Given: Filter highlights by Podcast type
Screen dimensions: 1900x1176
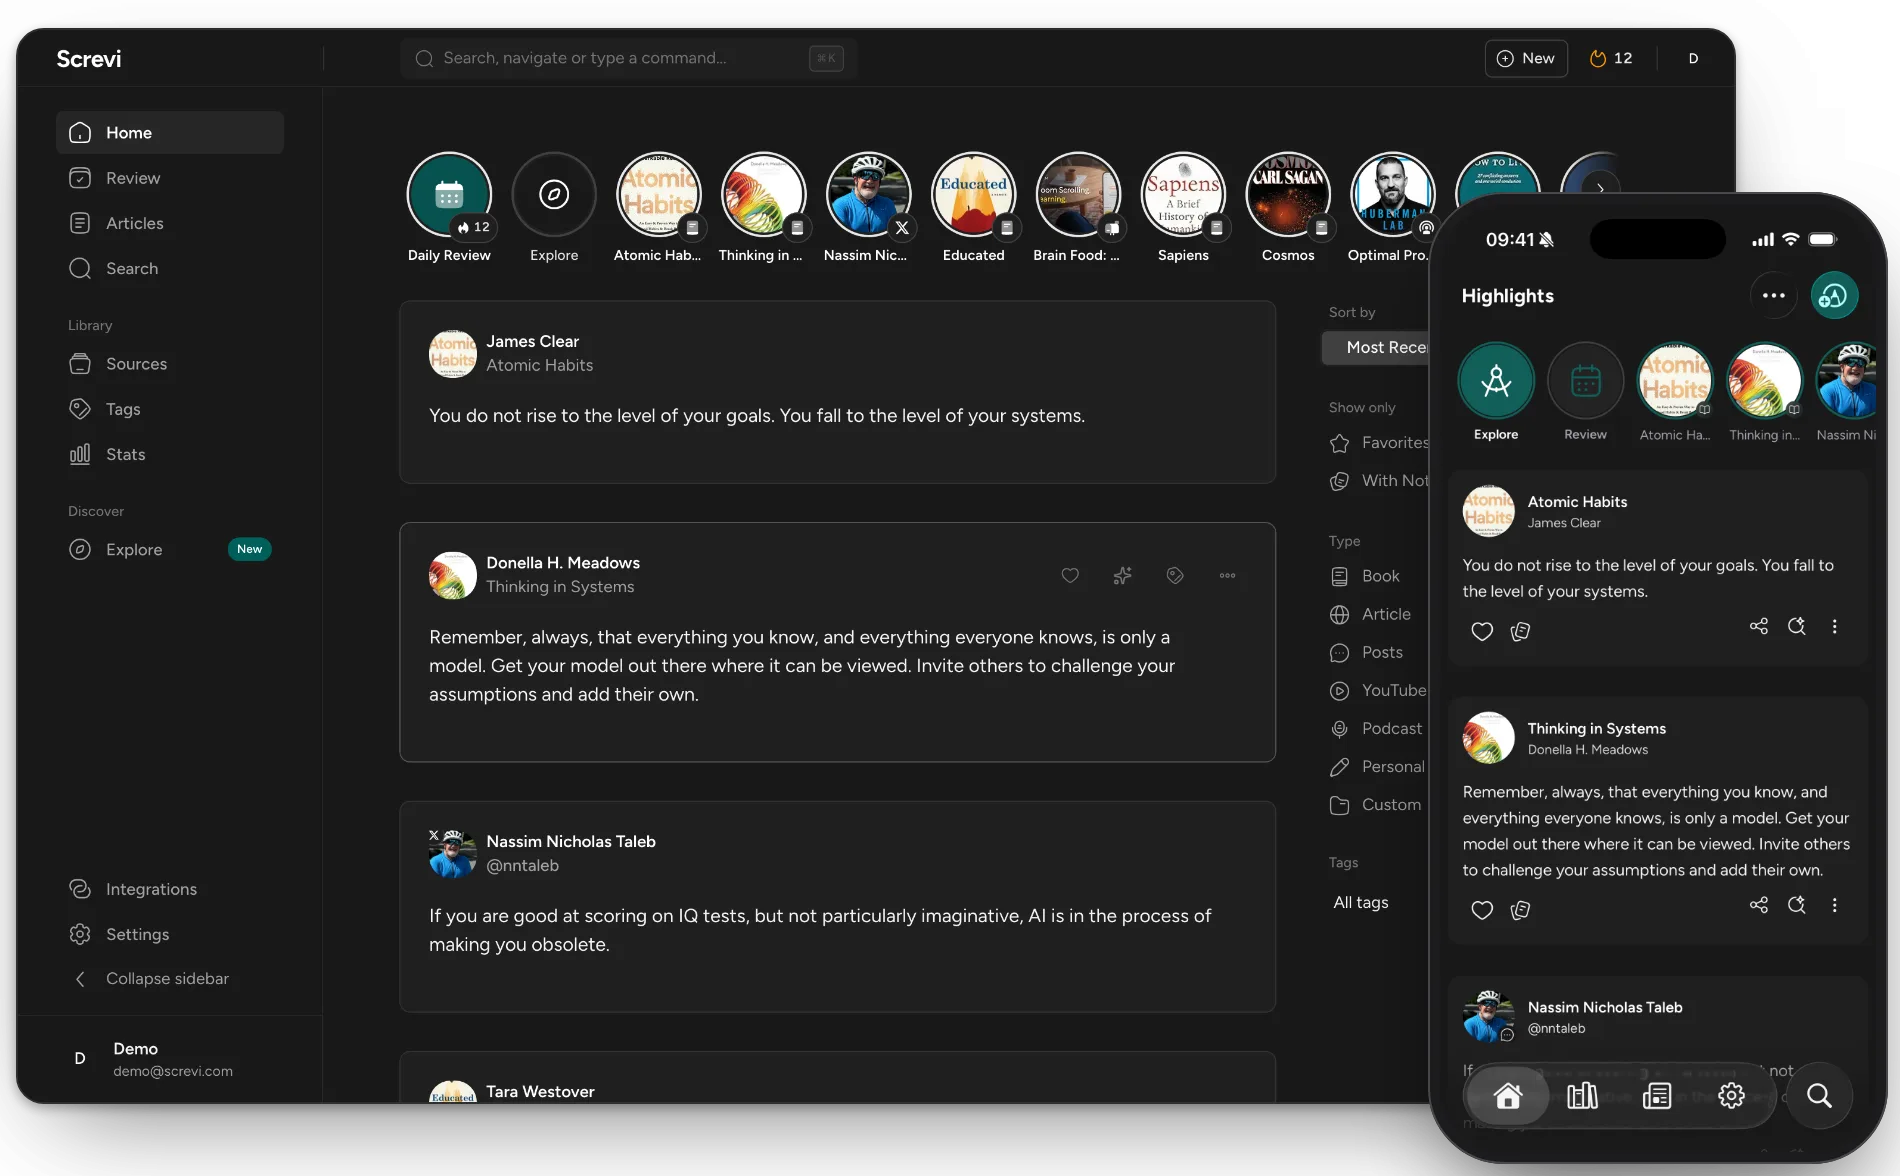Looking at the screenshot, I should point(1376,728).
